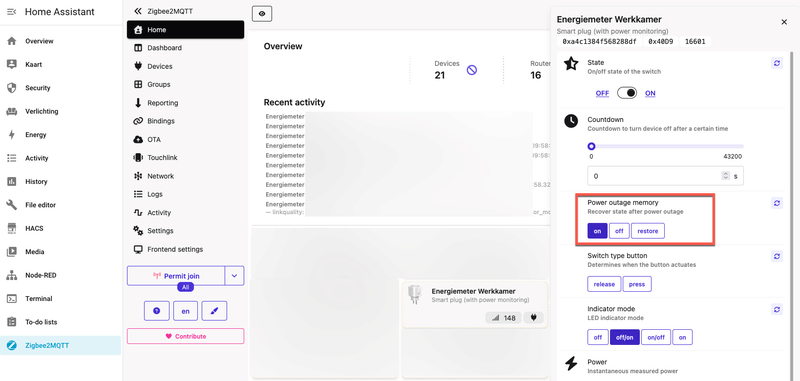Refresh the Switch type button value

[x=777, y=256]
